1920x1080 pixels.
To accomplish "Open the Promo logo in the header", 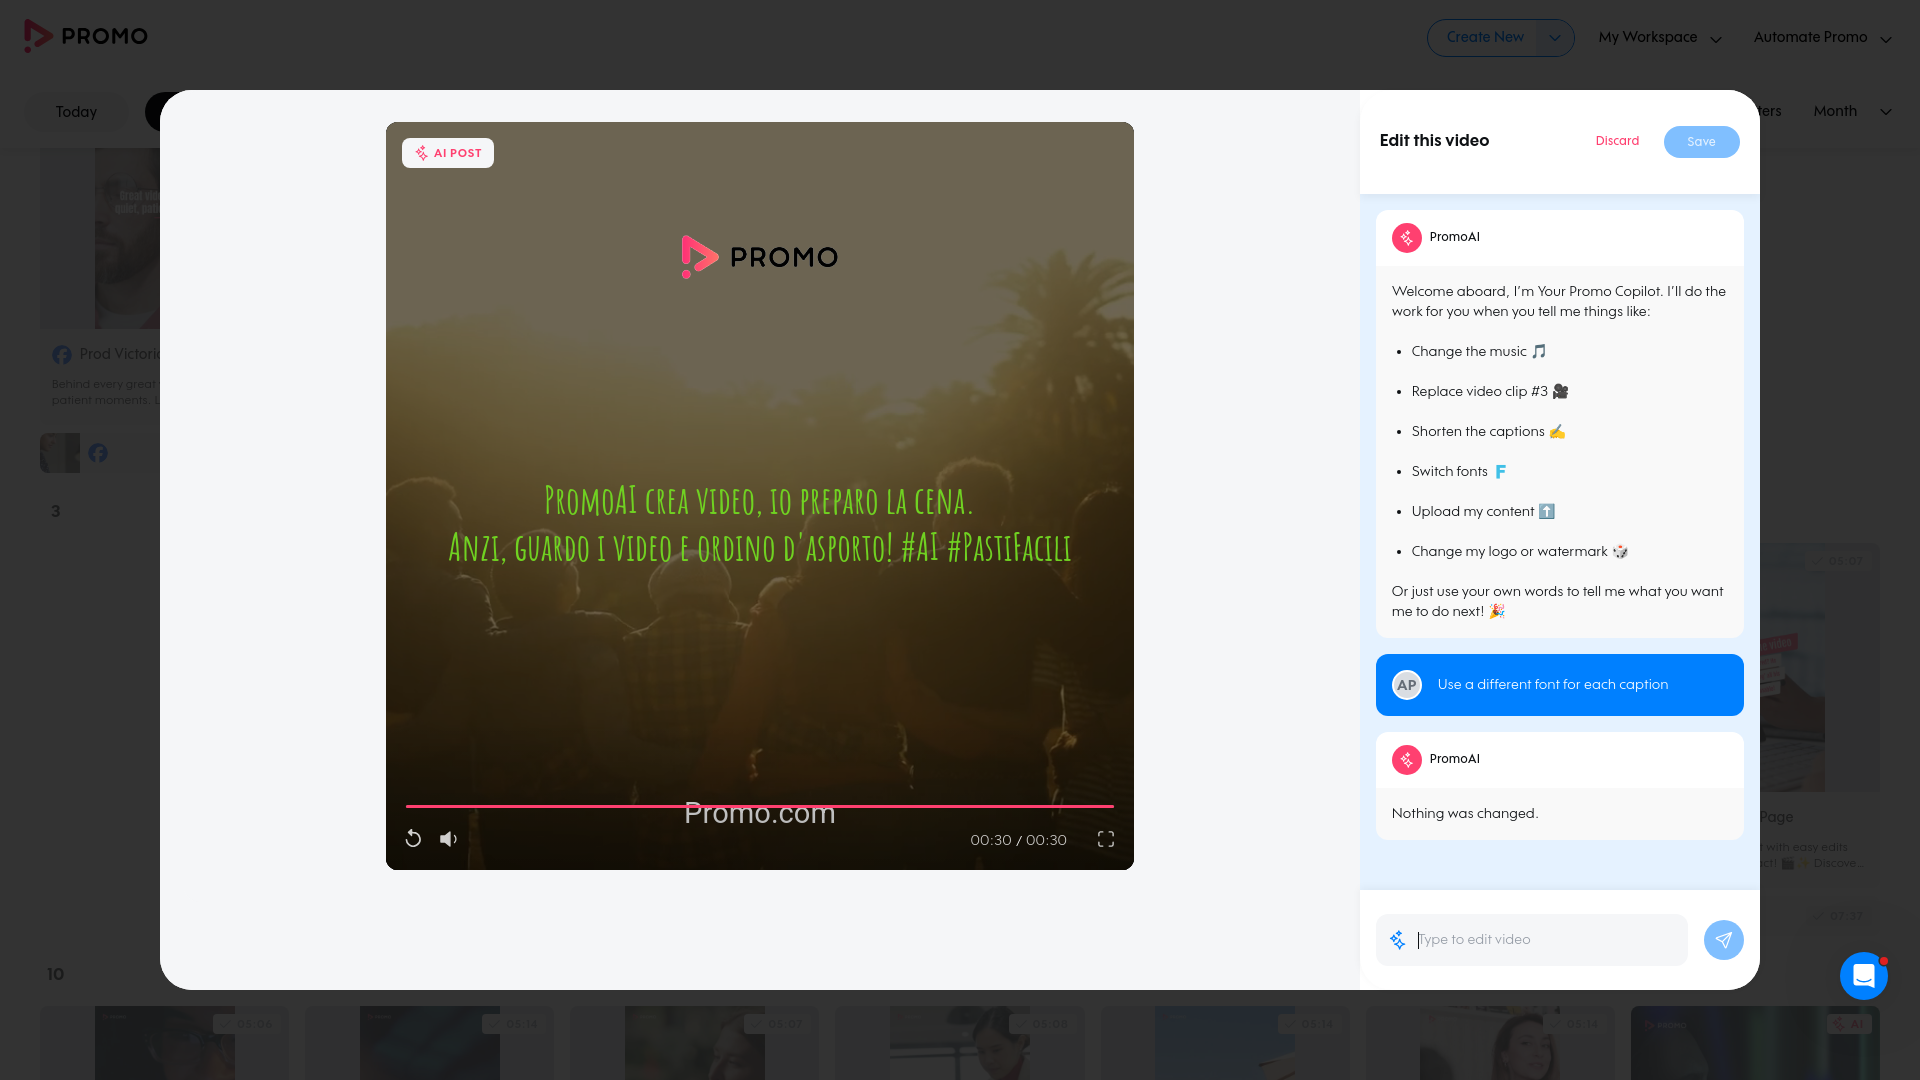I will pyautogui.click(x=86, y=36).
